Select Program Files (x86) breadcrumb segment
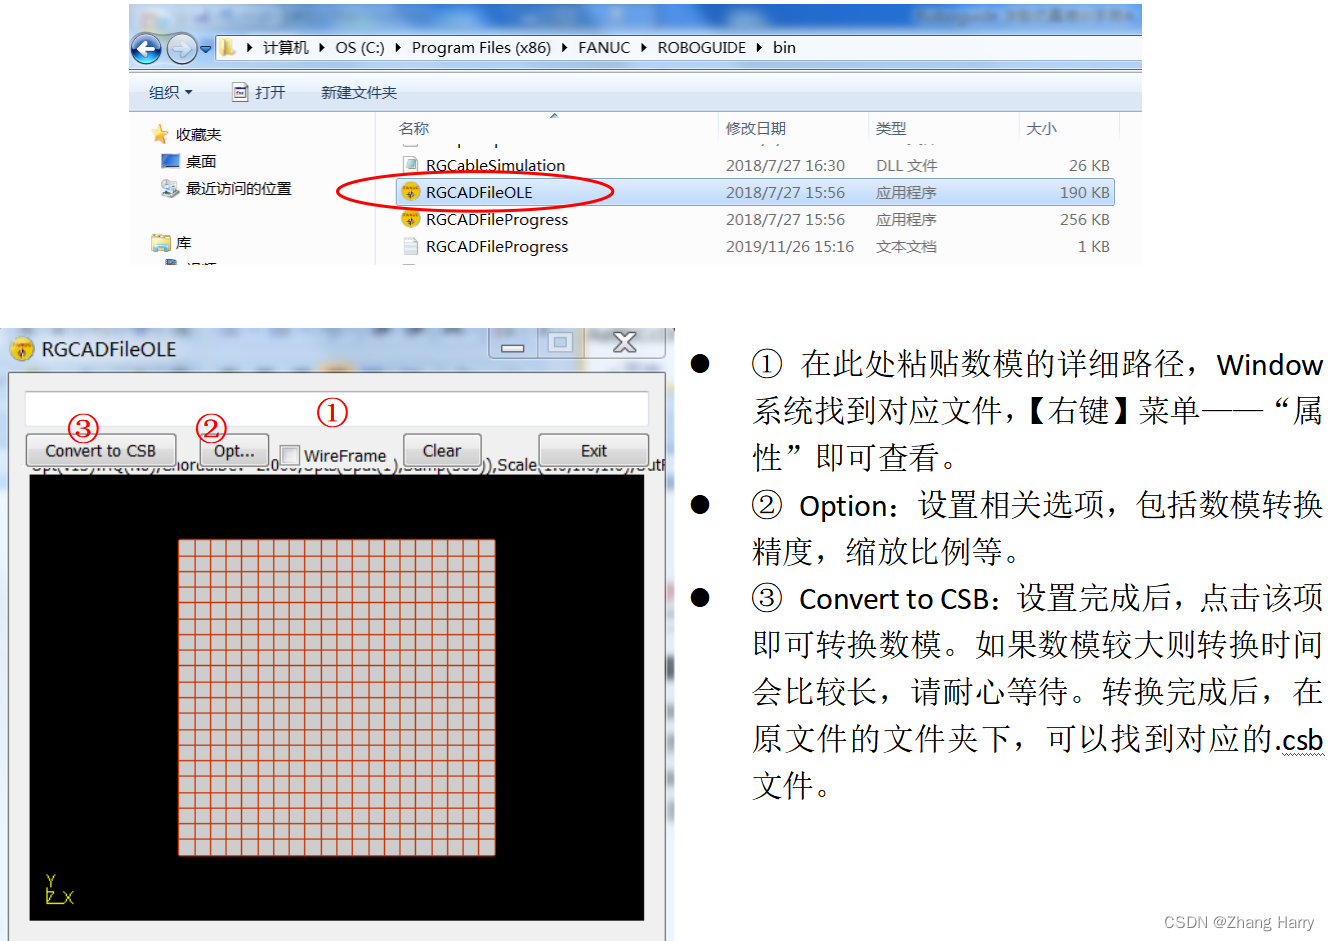Screen dimensions: 1330x941 pos(481,48)
